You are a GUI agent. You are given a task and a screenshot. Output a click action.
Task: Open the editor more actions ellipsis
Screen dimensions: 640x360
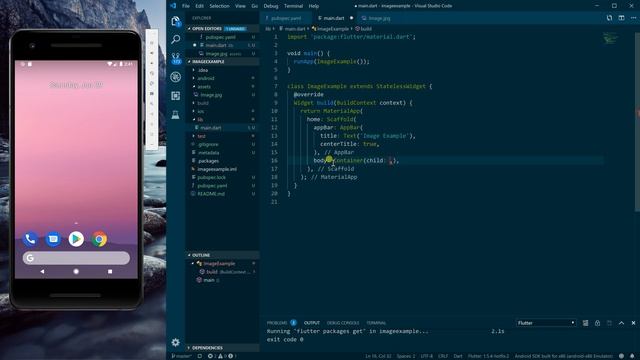coord(633,18)
